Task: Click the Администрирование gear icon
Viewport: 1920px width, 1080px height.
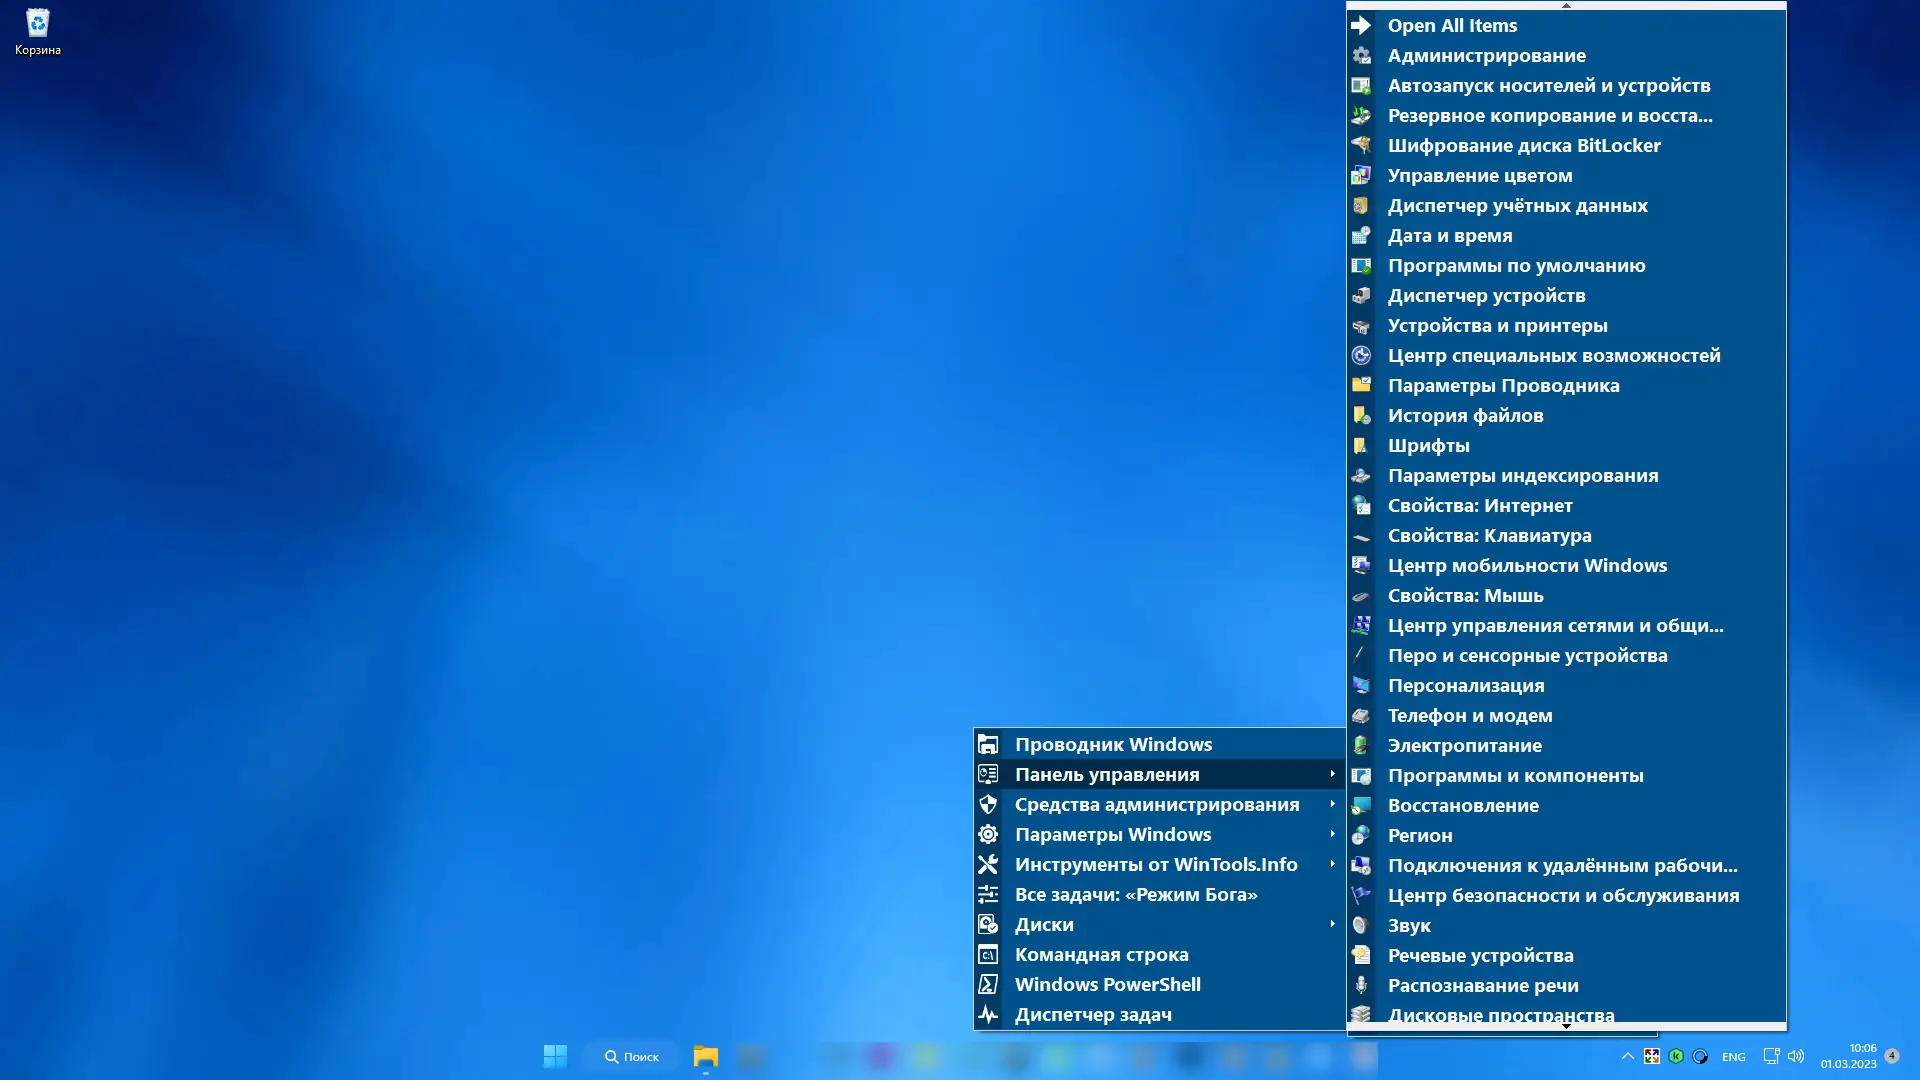Action: 1361,55
